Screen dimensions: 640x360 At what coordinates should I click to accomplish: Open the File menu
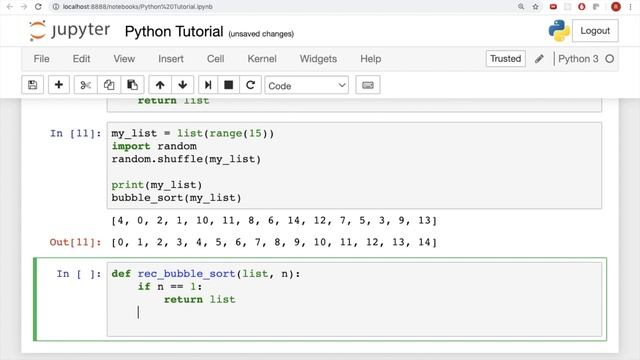click(x=42, y=59)
